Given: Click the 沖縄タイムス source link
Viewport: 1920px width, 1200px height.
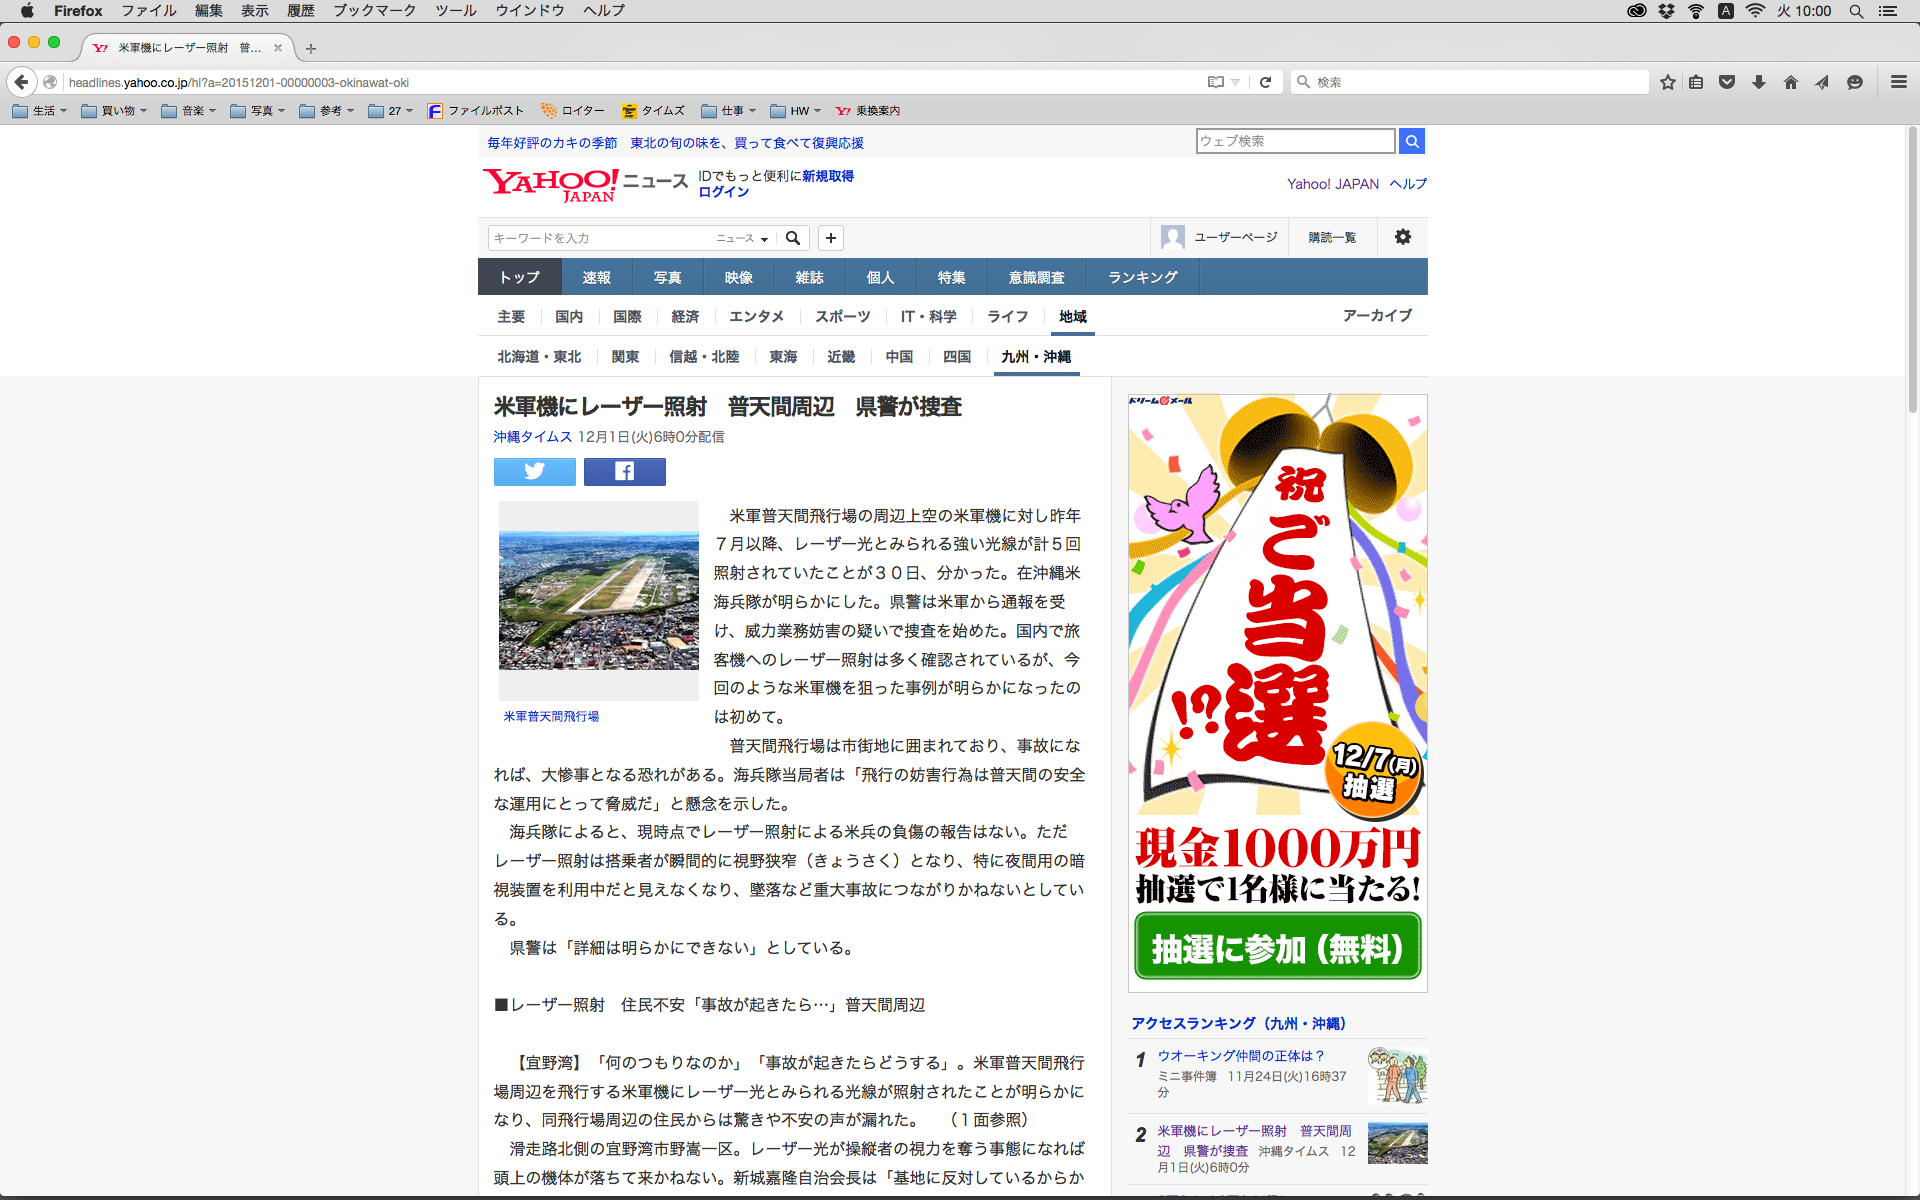Looking at the screenshot, I should pos(532,437).
